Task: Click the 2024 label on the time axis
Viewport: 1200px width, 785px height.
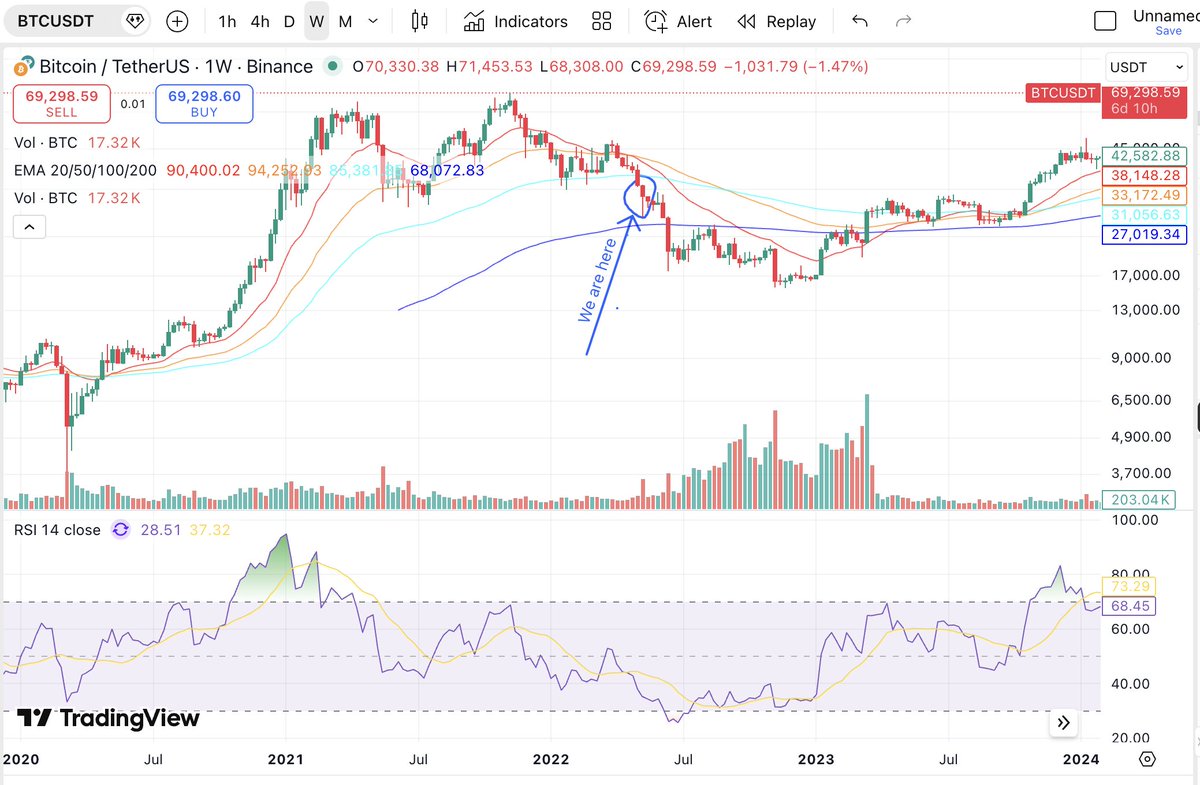Action: 1082,760
